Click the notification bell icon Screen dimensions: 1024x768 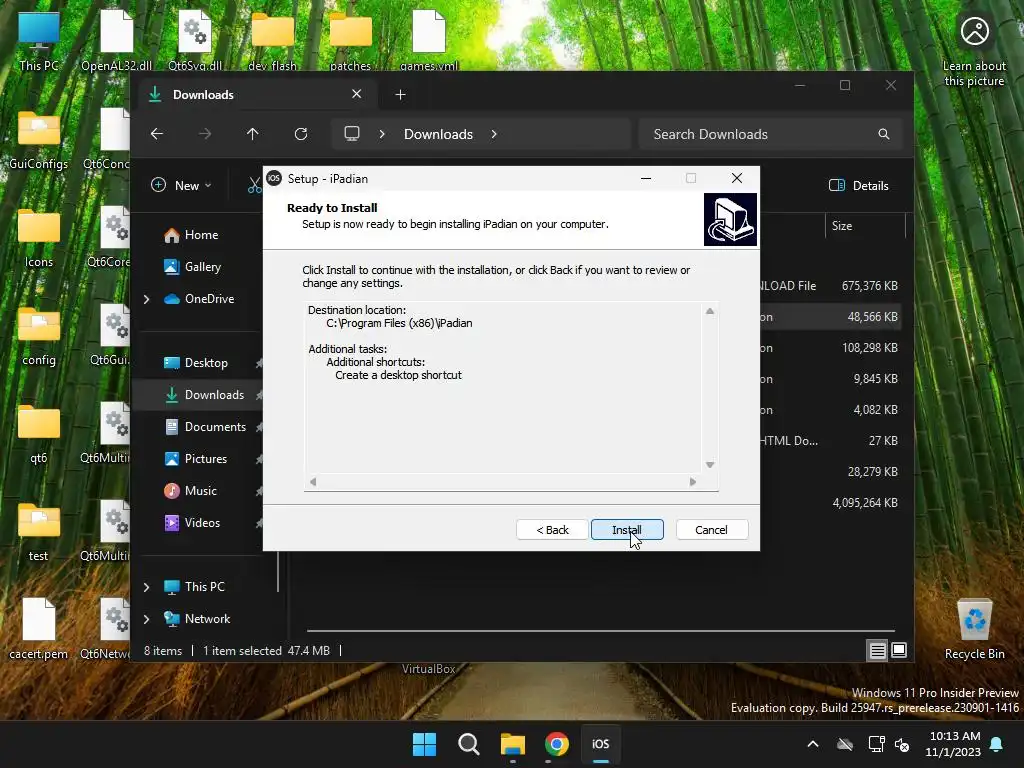coord(997,744)
